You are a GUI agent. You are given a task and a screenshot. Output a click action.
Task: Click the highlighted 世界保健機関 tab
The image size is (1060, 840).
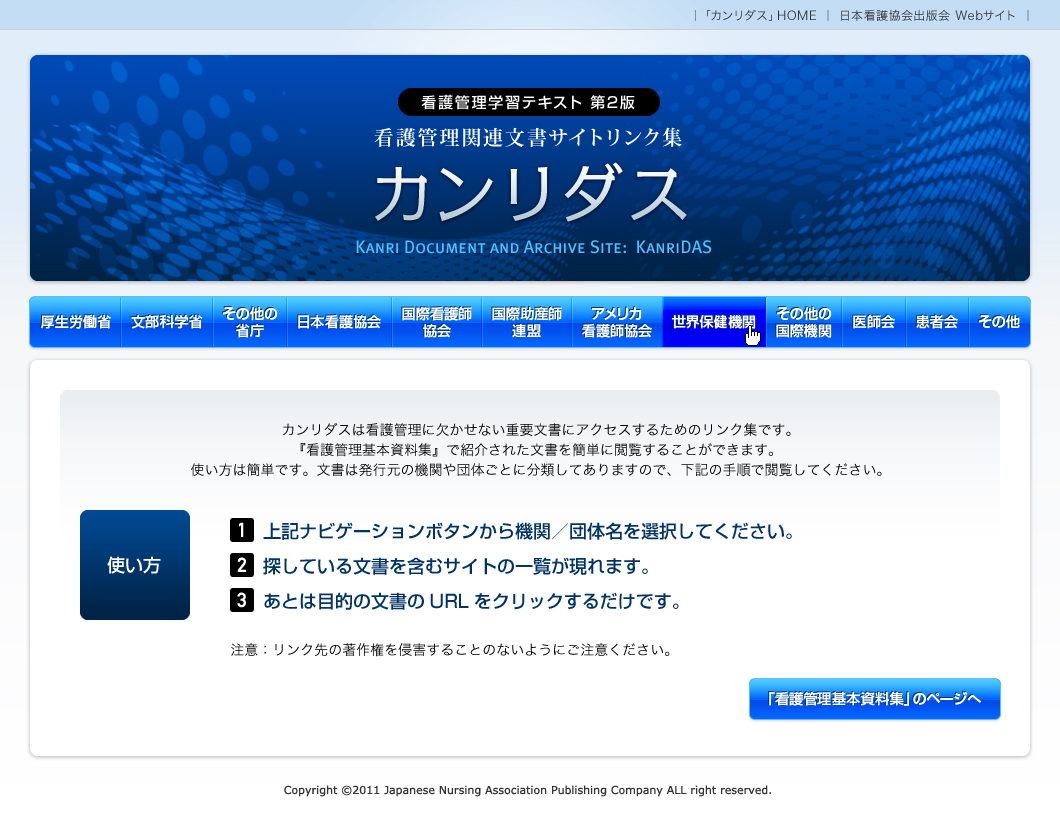click(714, 322)
